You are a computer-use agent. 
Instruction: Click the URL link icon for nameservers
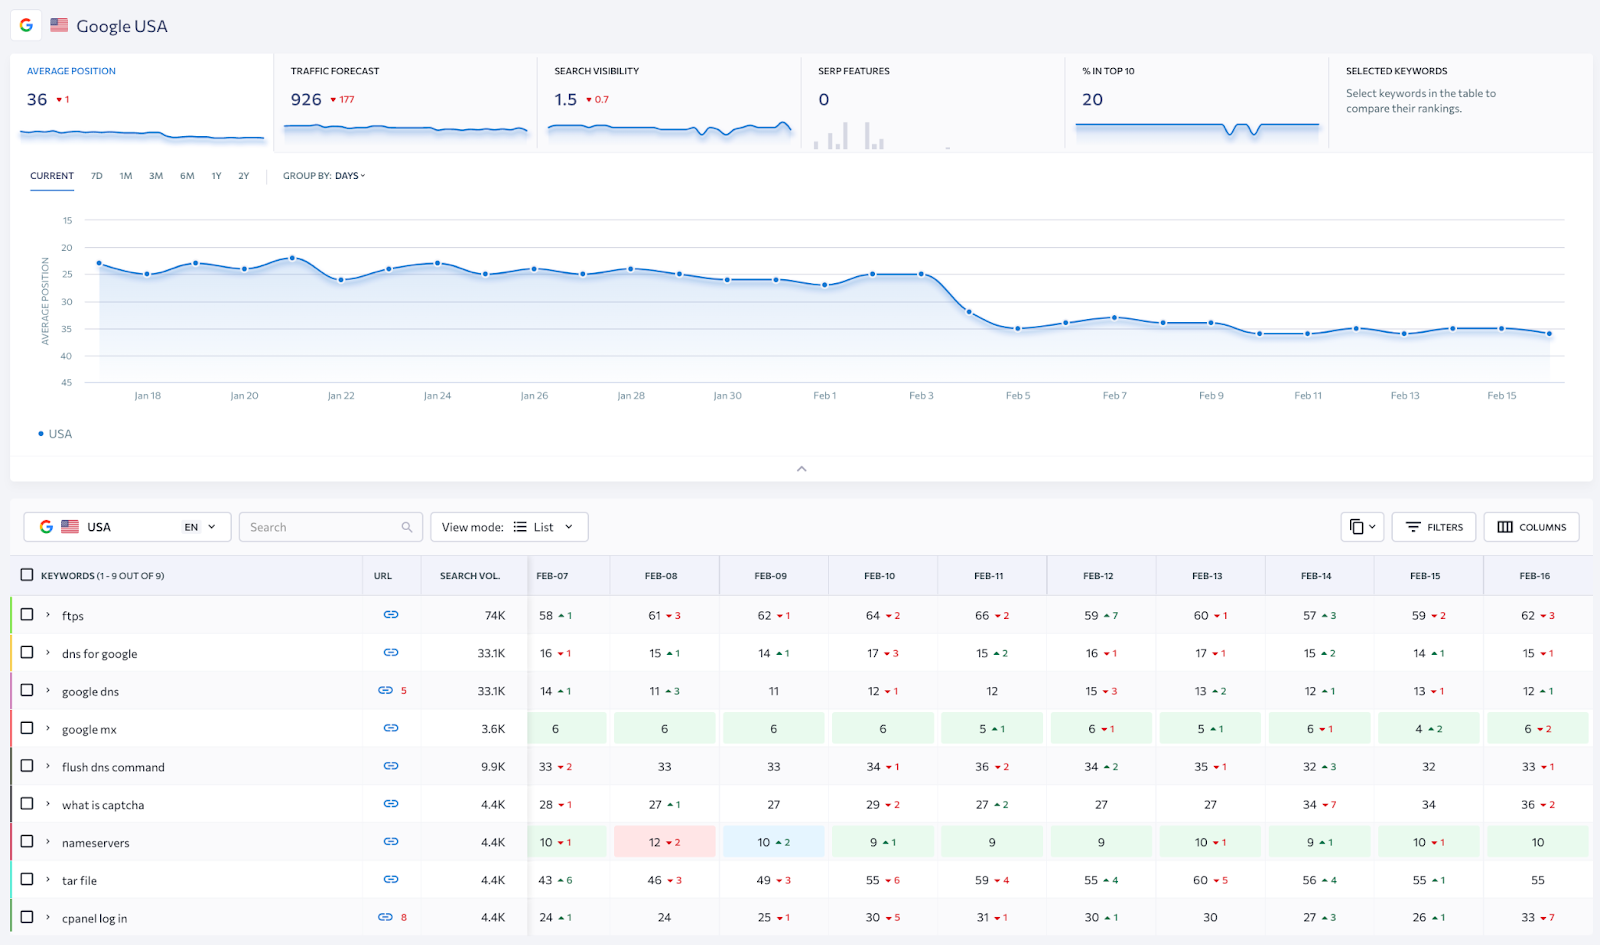(x=391, y=842)
